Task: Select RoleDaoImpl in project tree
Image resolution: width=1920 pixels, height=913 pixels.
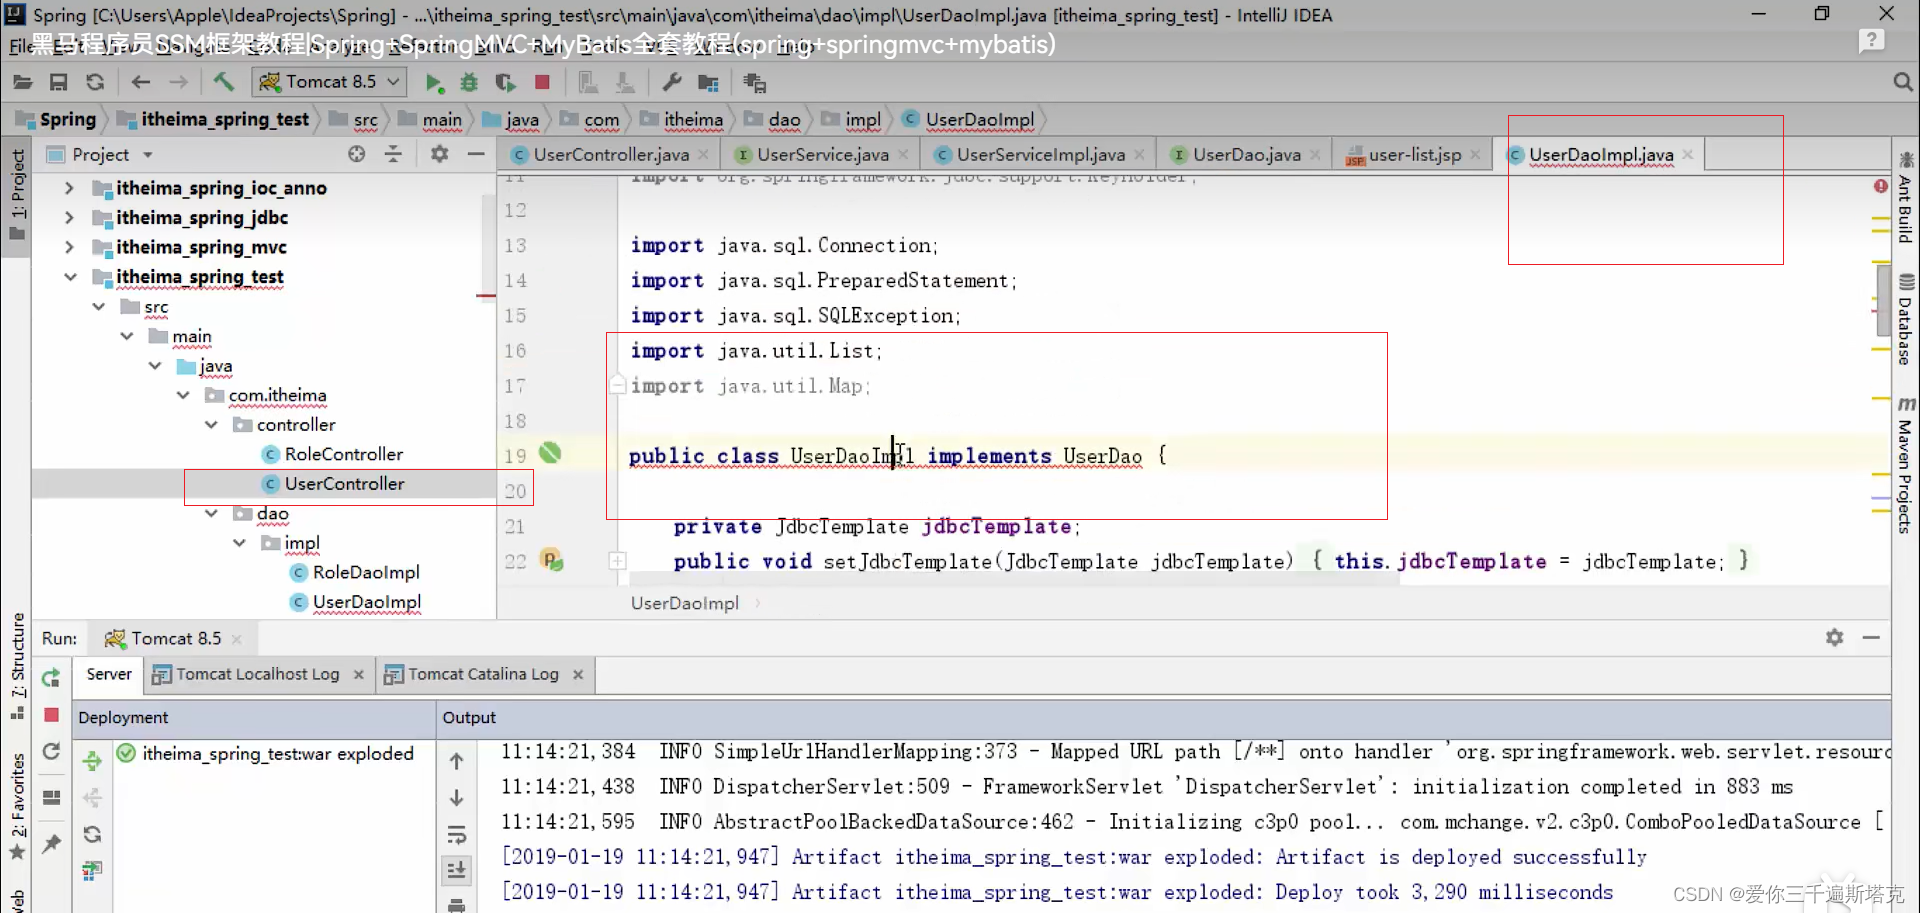Action: pyautogui.click(x=366, y=572)
